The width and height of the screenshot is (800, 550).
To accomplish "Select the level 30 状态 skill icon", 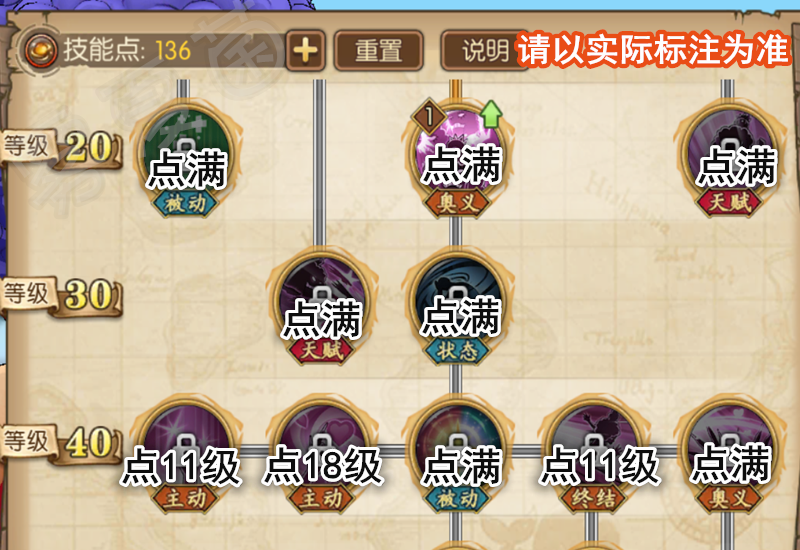I will coord(457,307).
